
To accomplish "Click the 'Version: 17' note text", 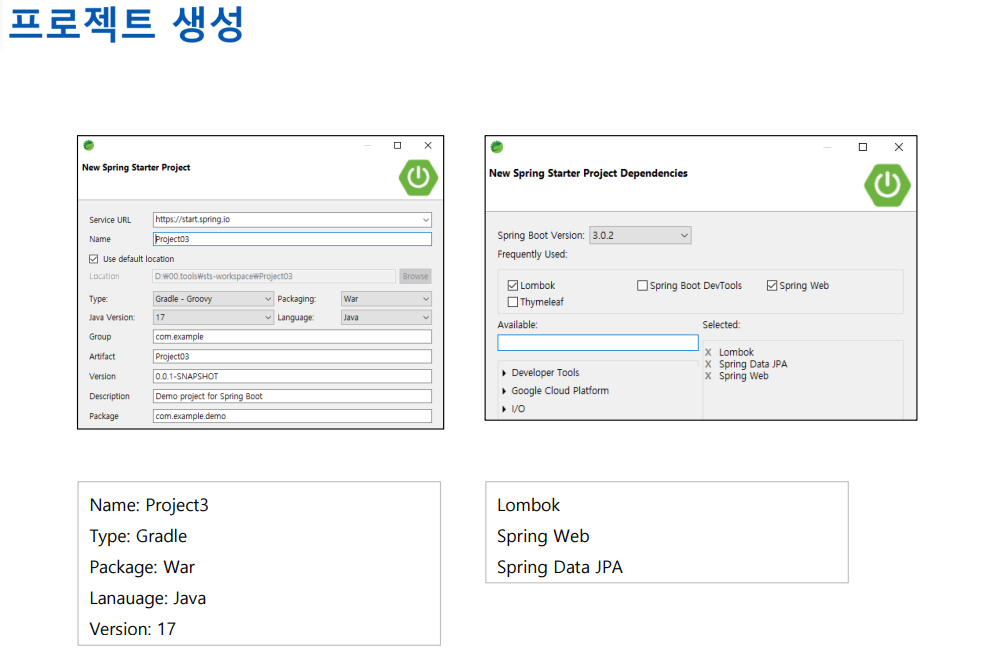I will point(133,629).
